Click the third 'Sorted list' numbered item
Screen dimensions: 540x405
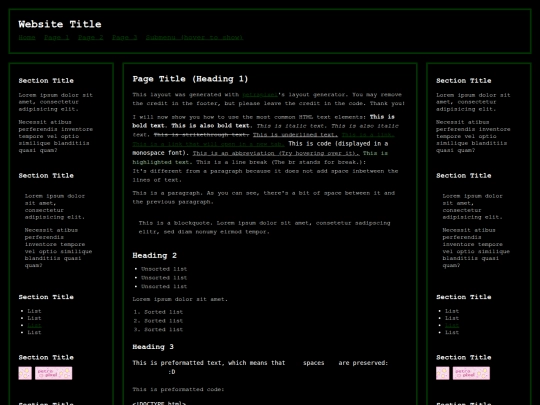pyautogui.click(x=164, y=330)
